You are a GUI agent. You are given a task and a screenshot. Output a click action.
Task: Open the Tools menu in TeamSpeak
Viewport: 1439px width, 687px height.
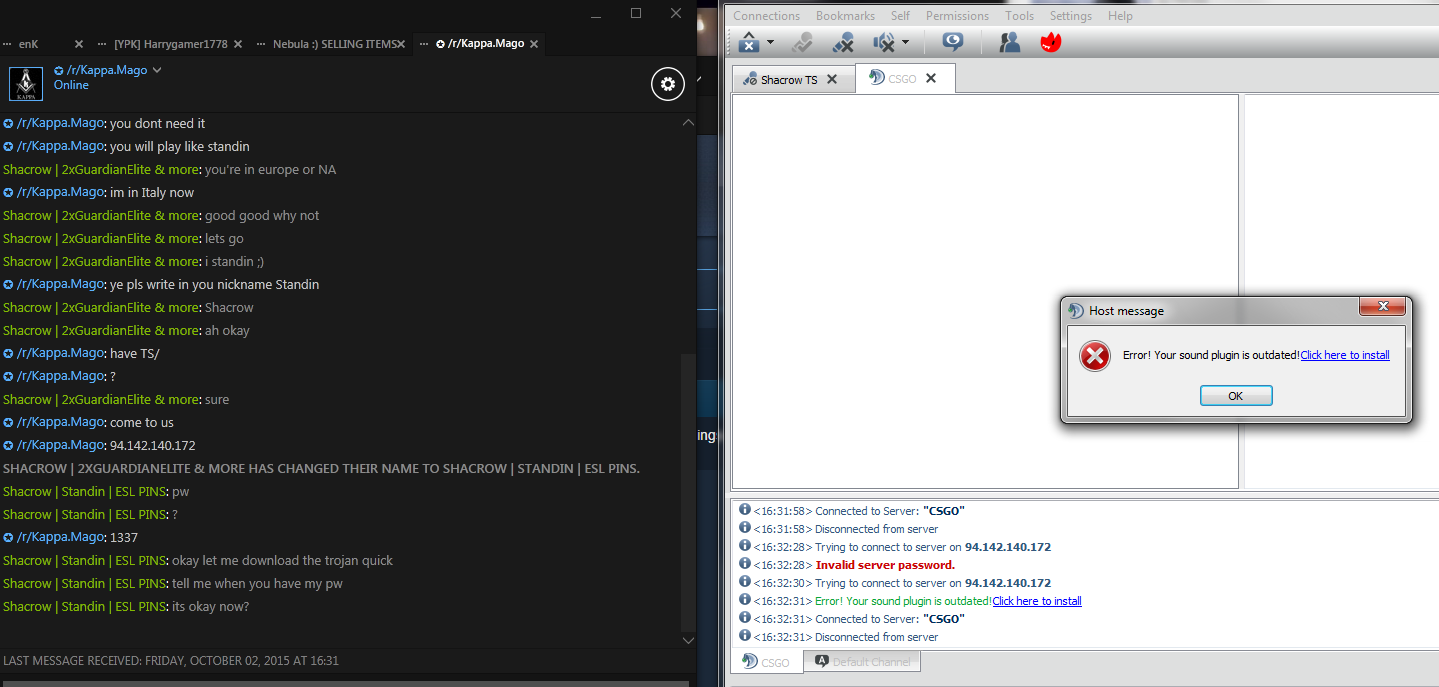coord(1020,16)
